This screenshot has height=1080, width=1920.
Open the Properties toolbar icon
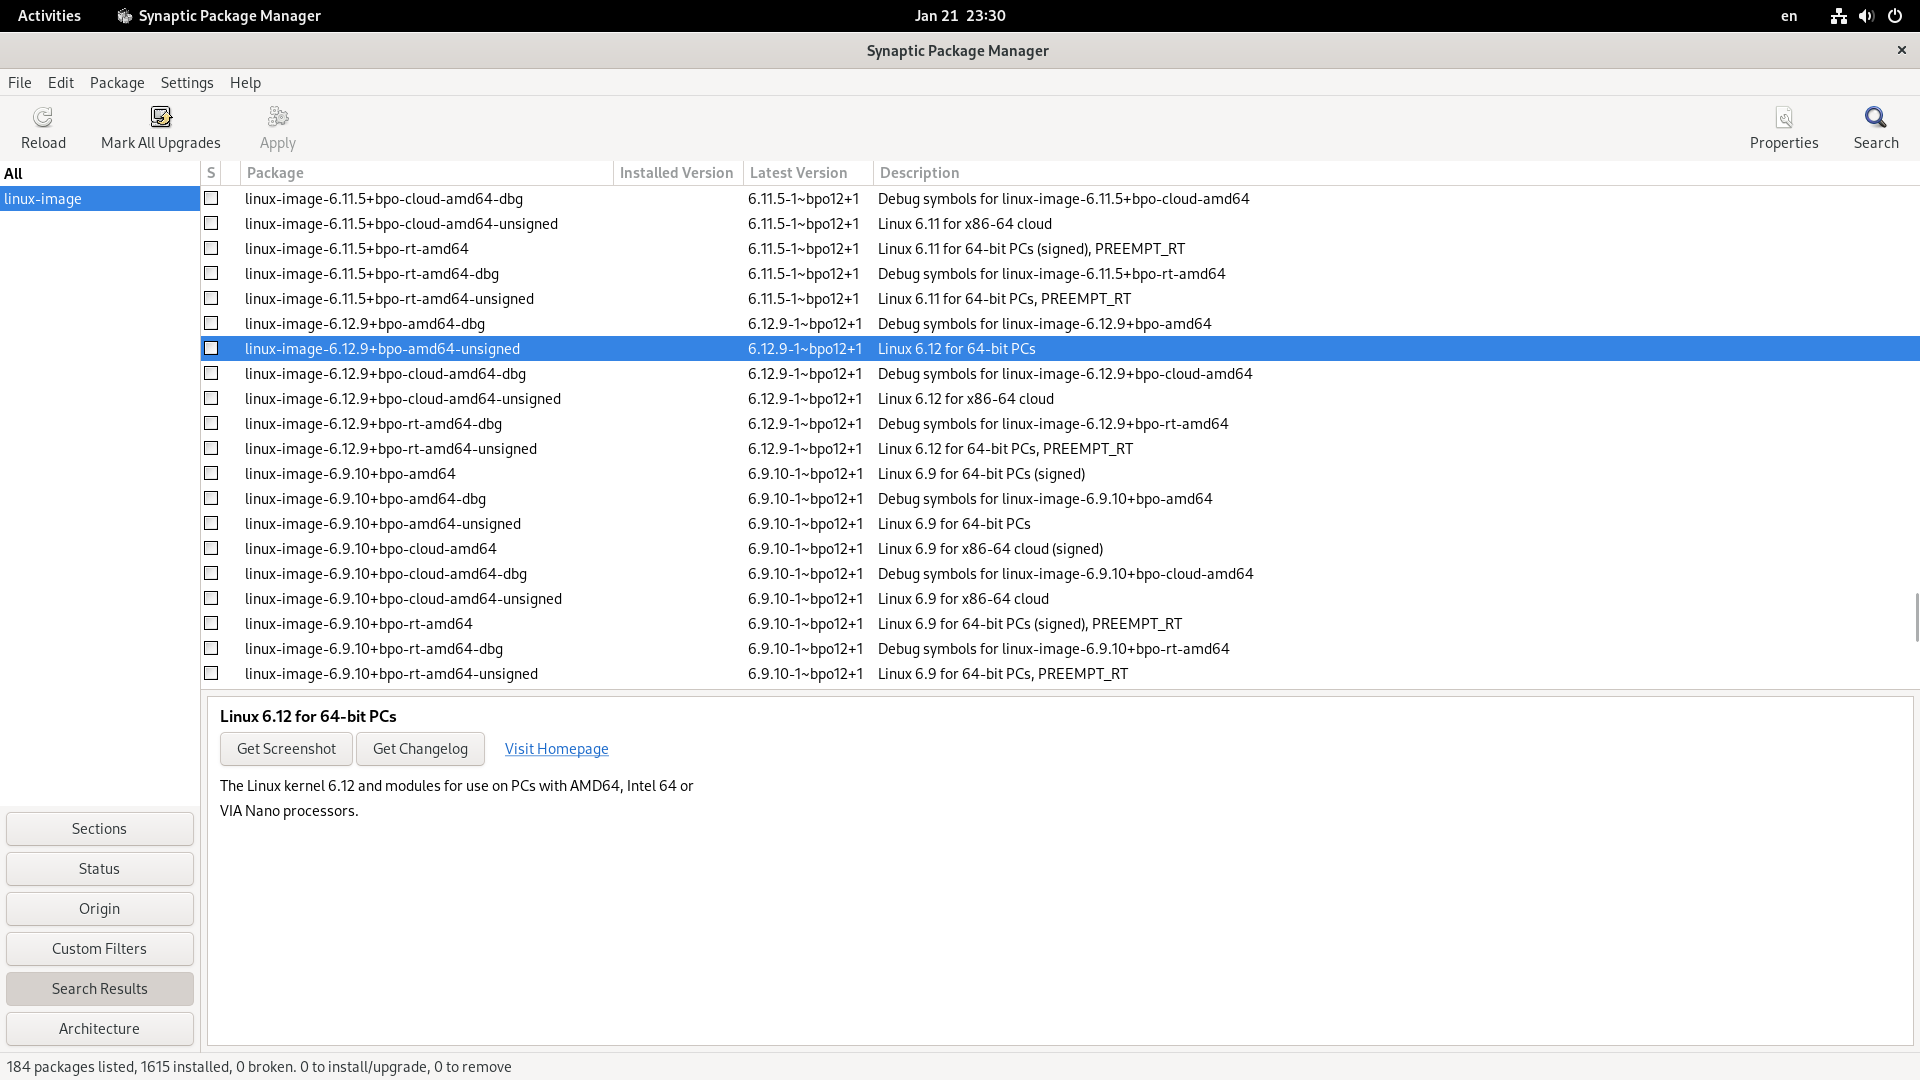[x=1784, y=118]
